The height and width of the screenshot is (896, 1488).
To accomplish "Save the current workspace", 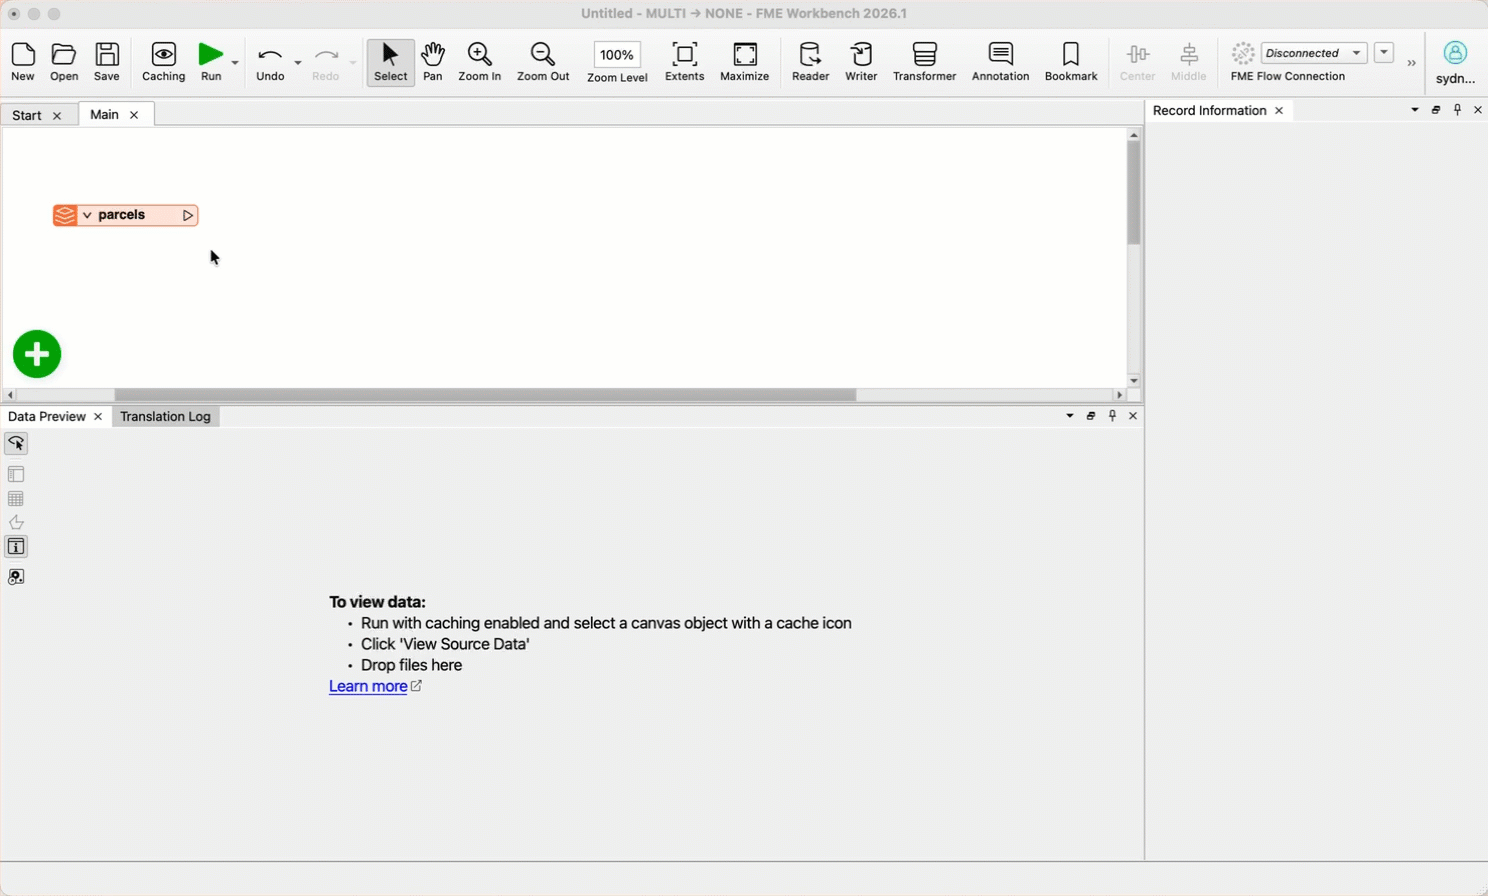I will pyautogui.click(x=107, y=62).
